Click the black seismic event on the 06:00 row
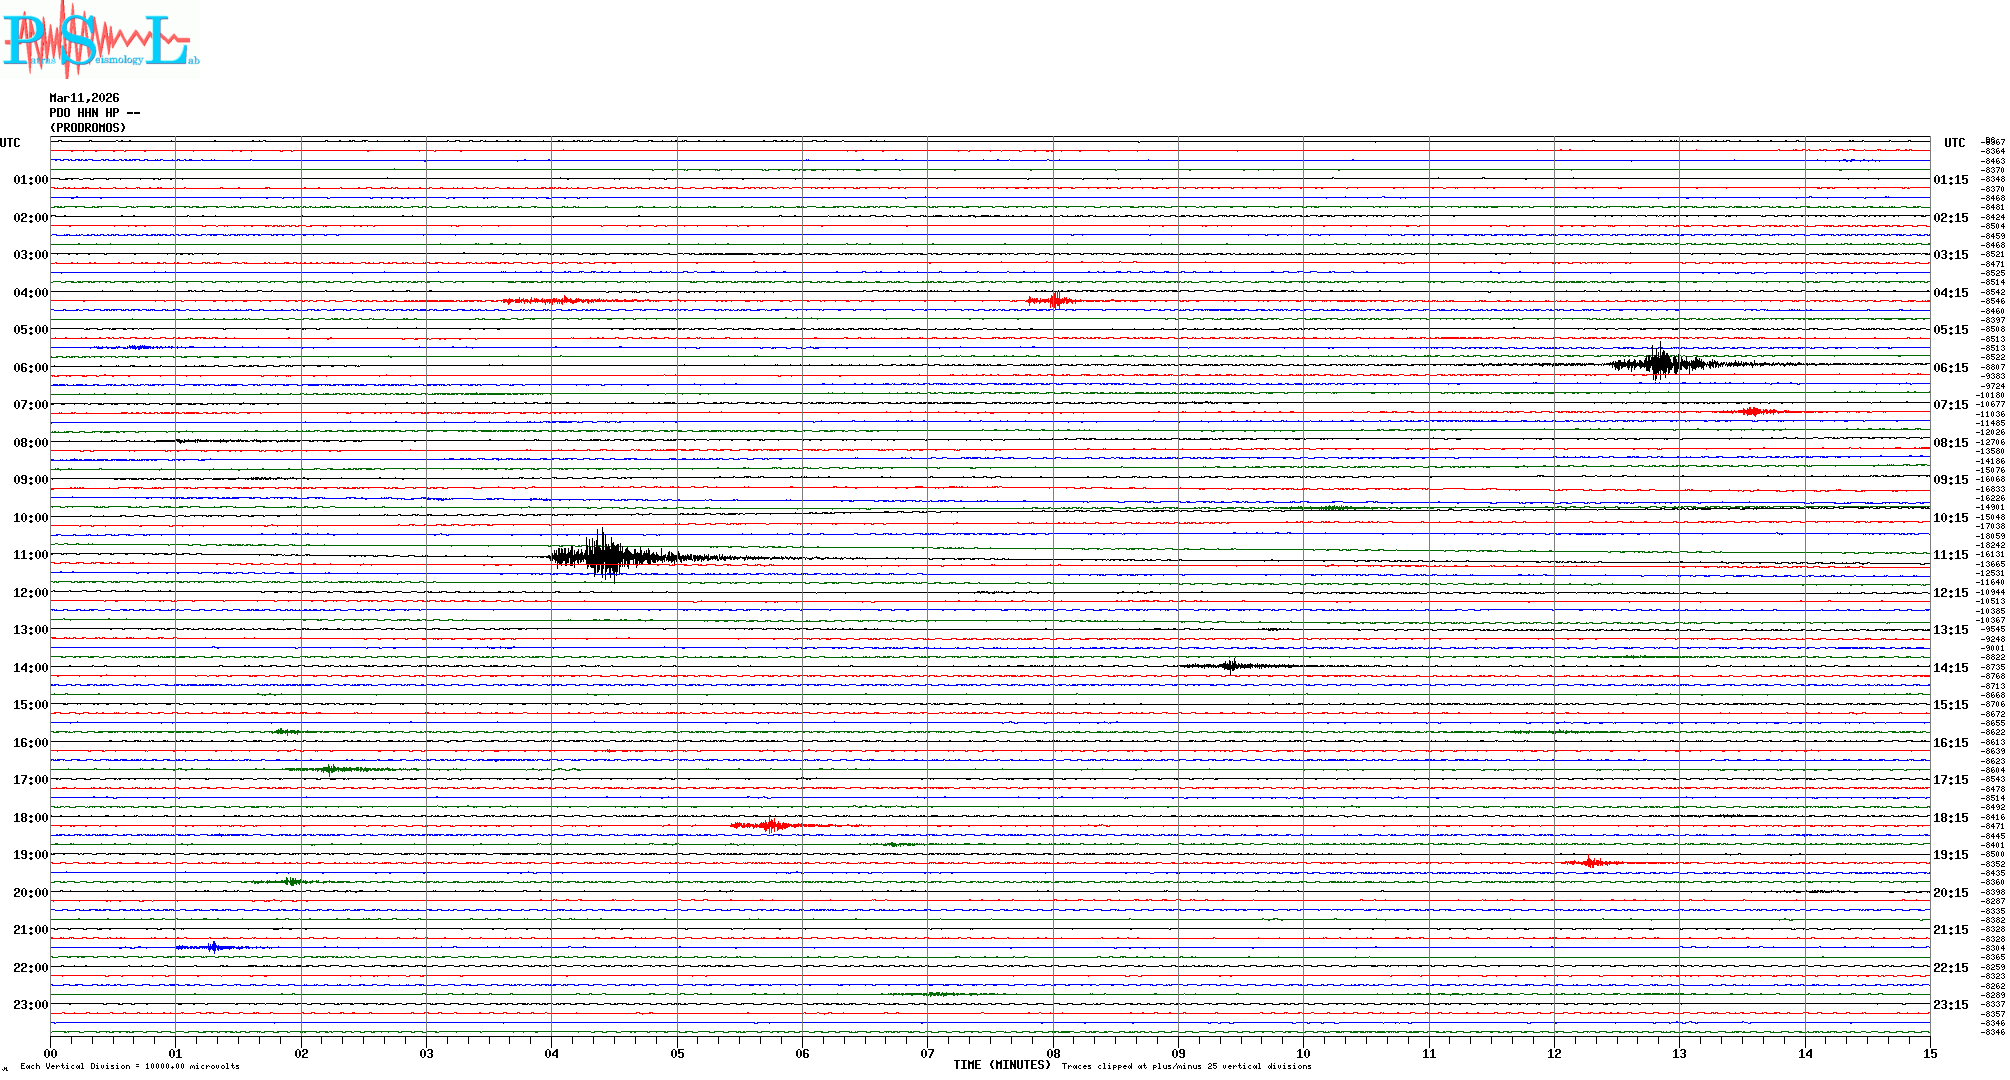 tap(1661, 364)
